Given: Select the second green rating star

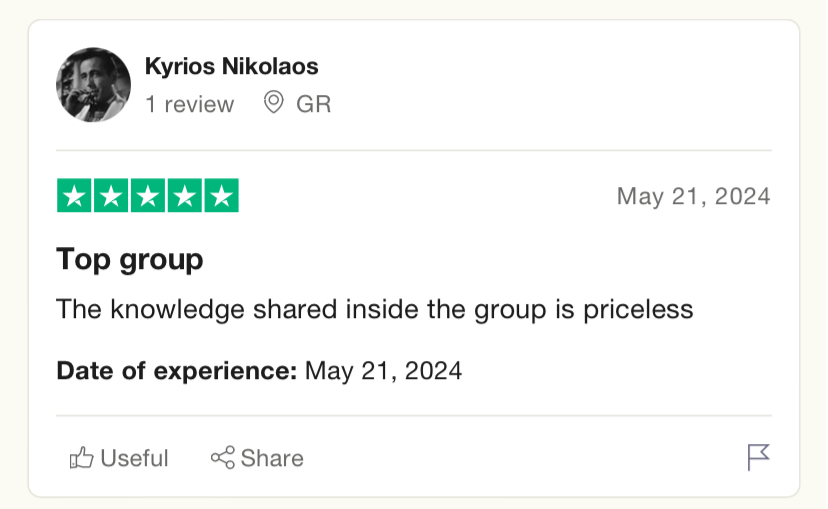Looking at the screenshot, I should coord(111,195).
